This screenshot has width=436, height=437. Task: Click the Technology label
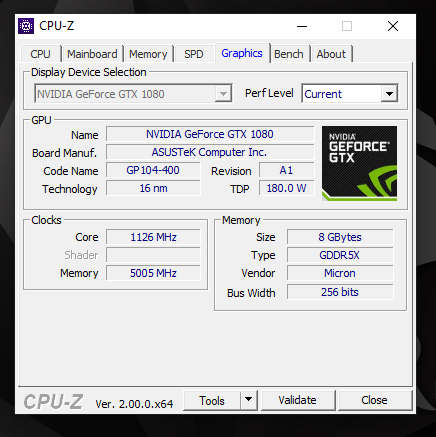70,189
